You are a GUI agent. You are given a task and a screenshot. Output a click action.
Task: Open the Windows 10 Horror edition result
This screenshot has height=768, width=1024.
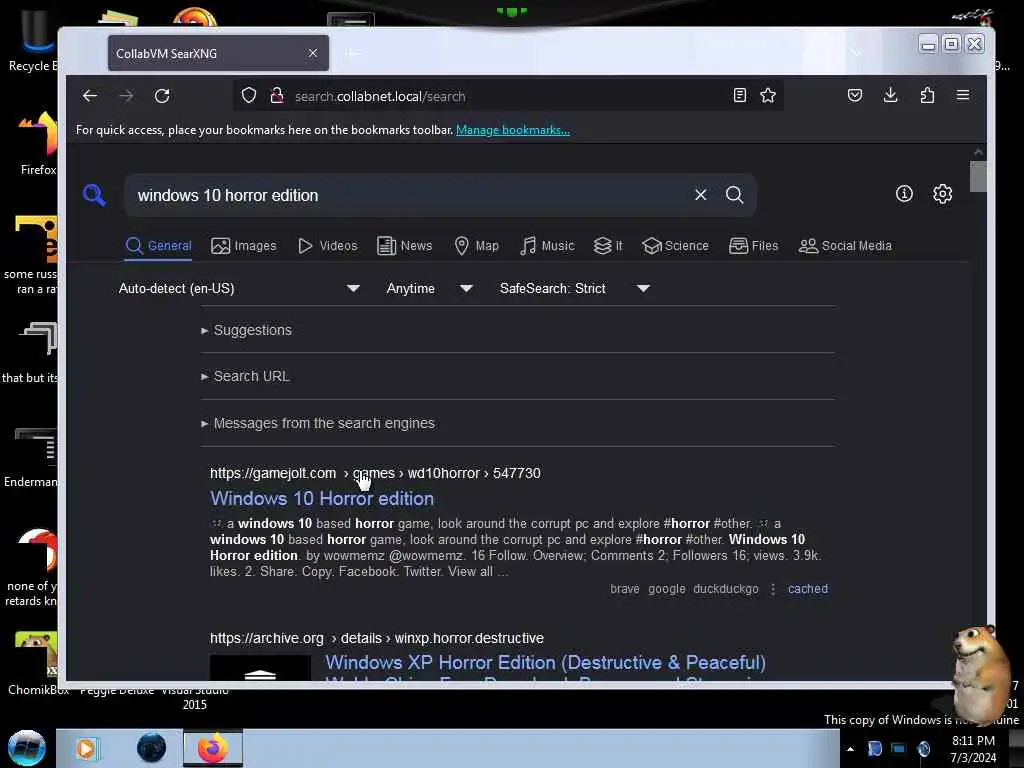(x=322, y=499)
